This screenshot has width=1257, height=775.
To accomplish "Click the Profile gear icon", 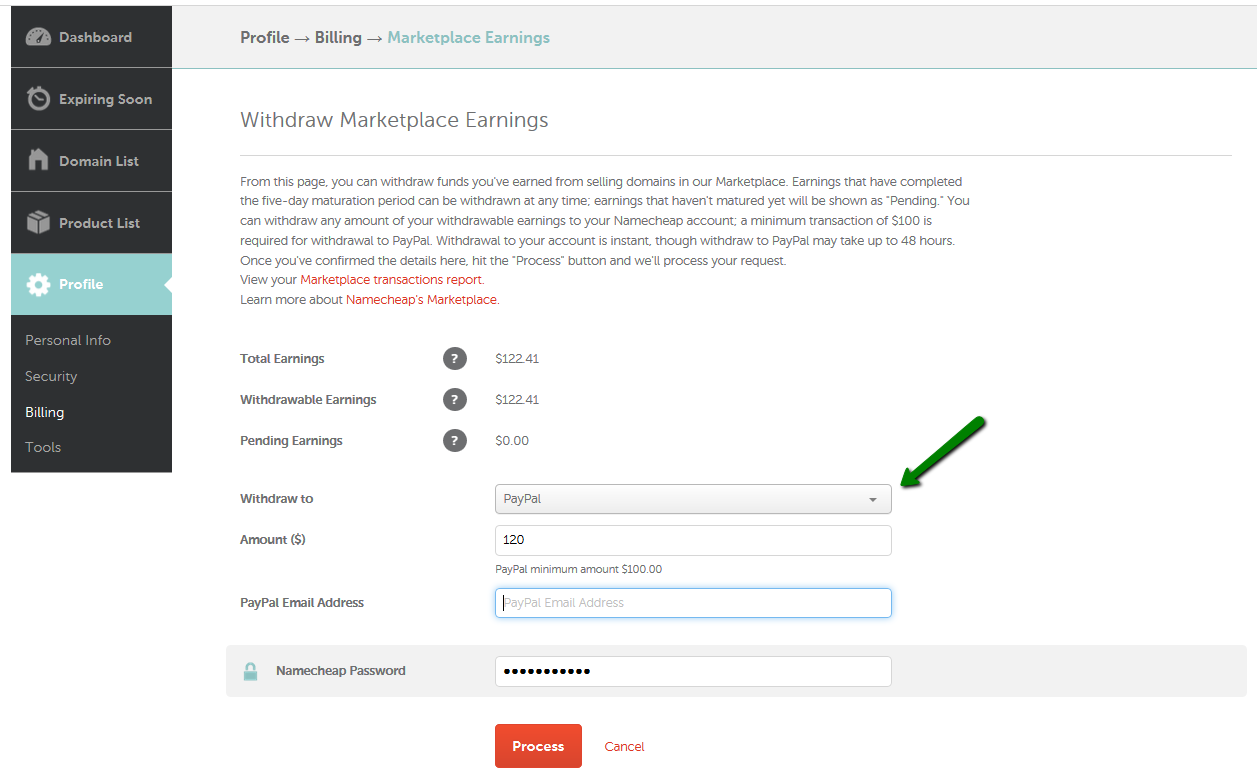I will coord(38,284).
